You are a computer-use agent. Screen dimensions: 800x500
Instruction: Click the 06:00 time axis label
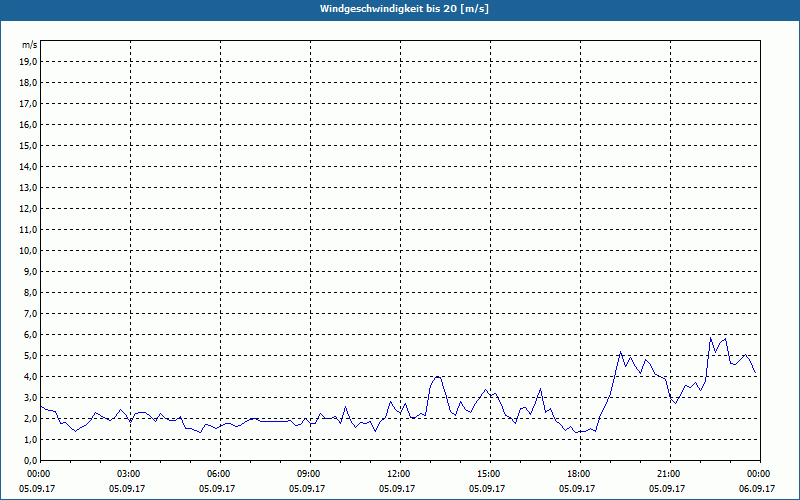[220, 474]
